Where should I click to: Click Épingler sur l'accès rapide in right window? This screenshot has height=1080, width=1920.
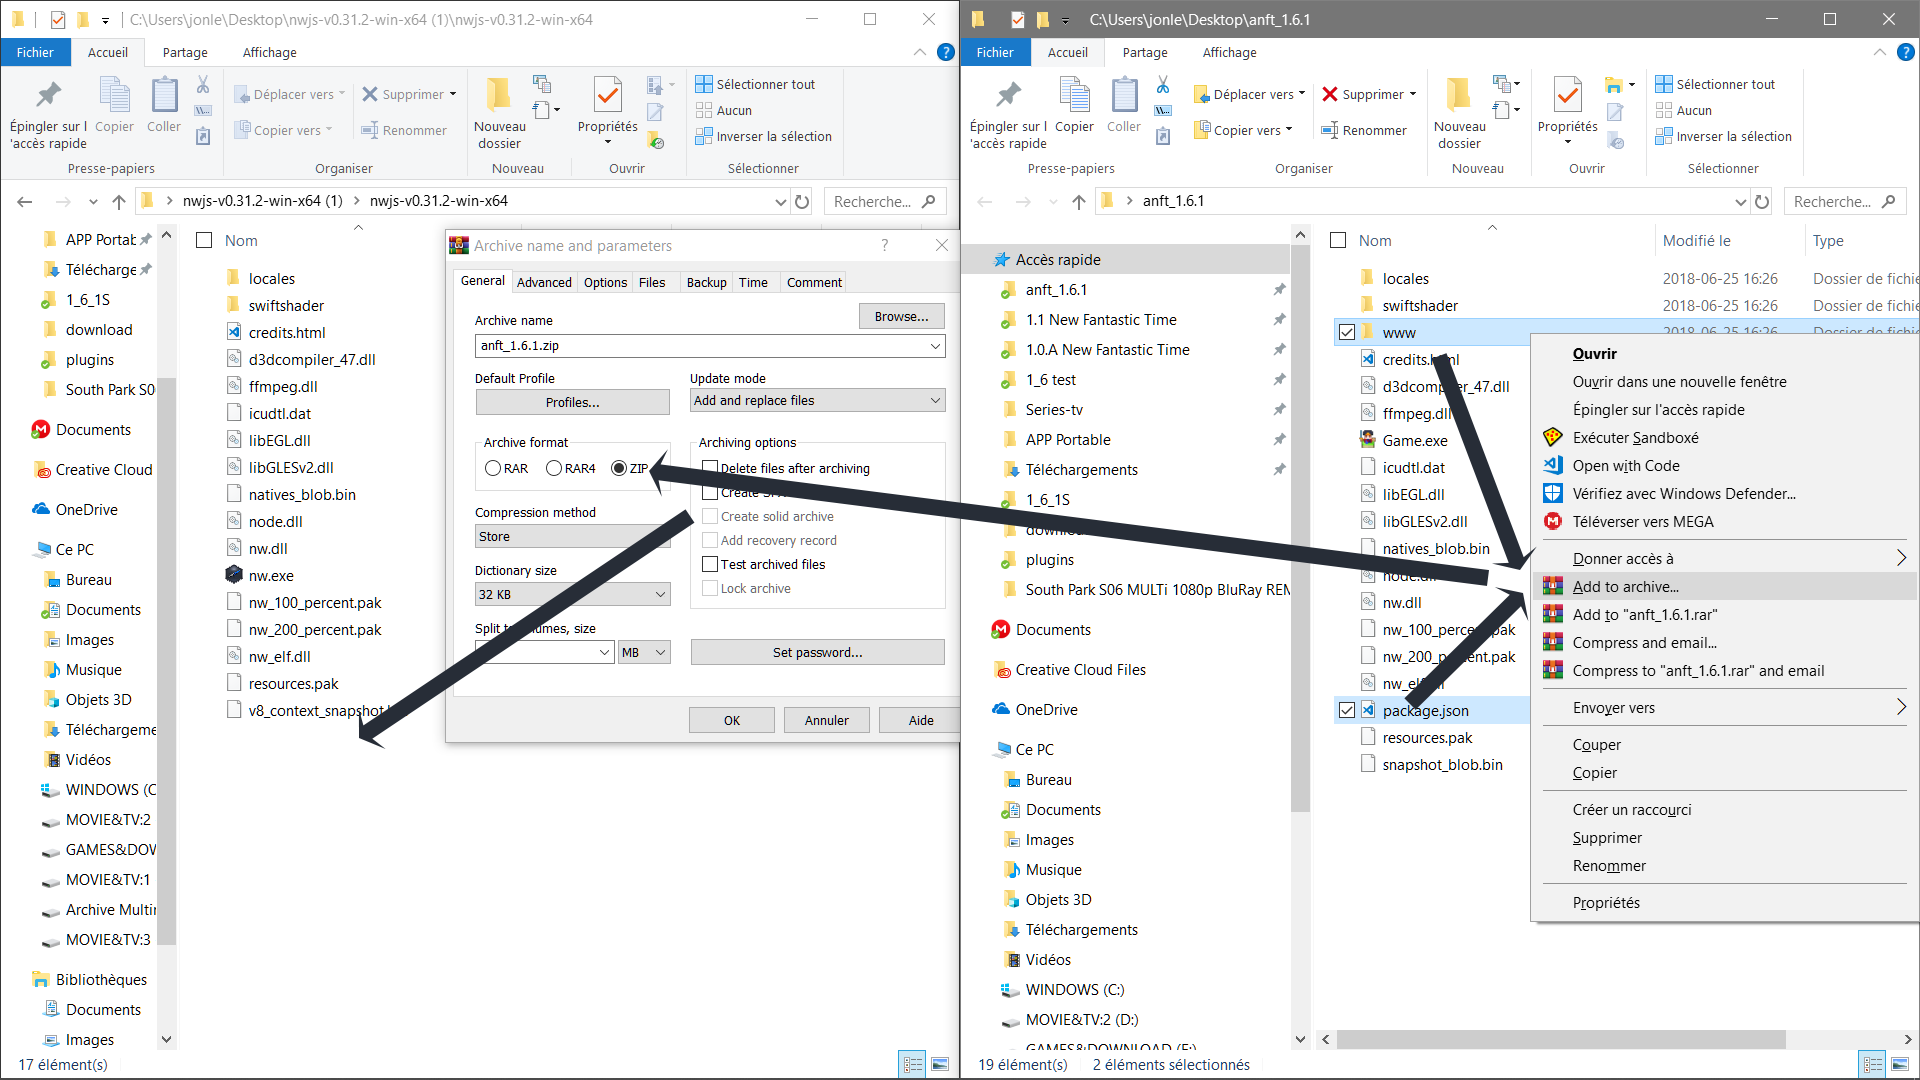point(1008,112)
